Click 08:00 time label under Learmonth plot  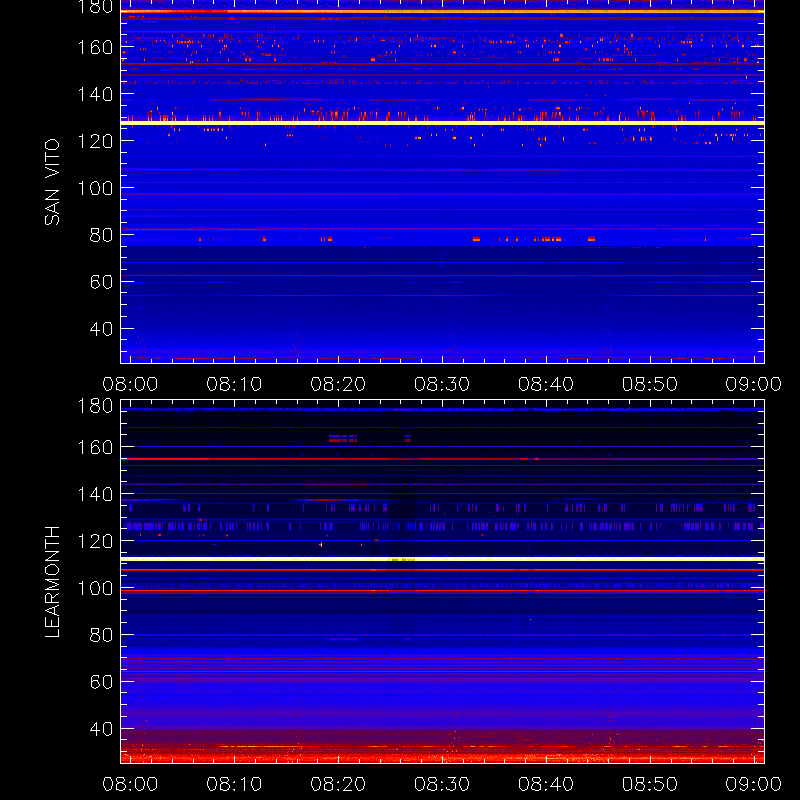pos(130,784)
